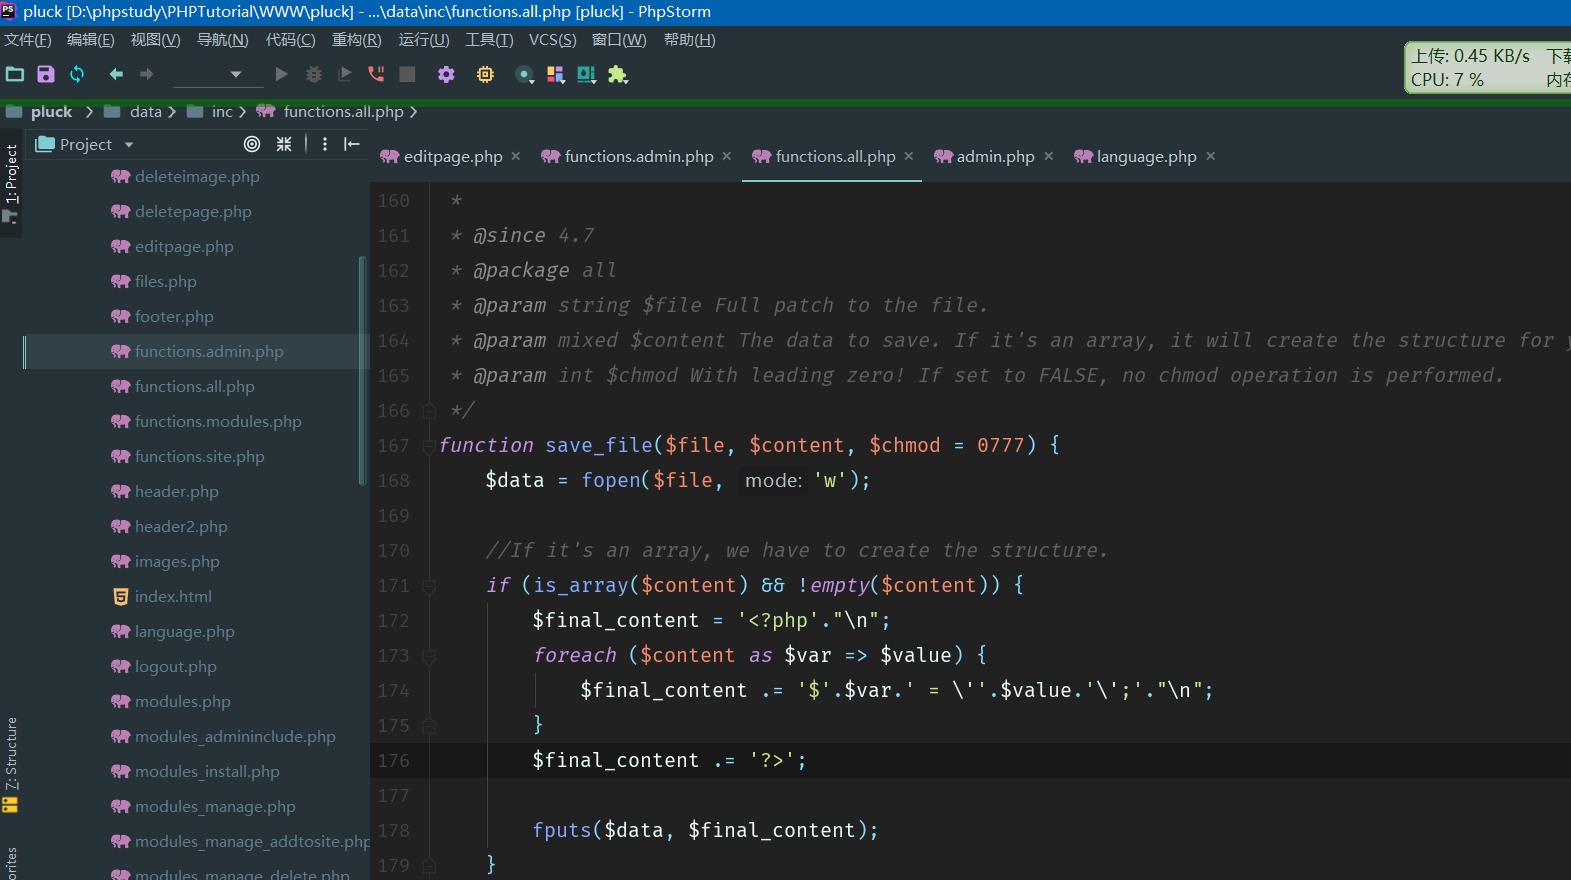Open the Tools menu (工具)
1571x880 pixels.
(x=489, y=40)
